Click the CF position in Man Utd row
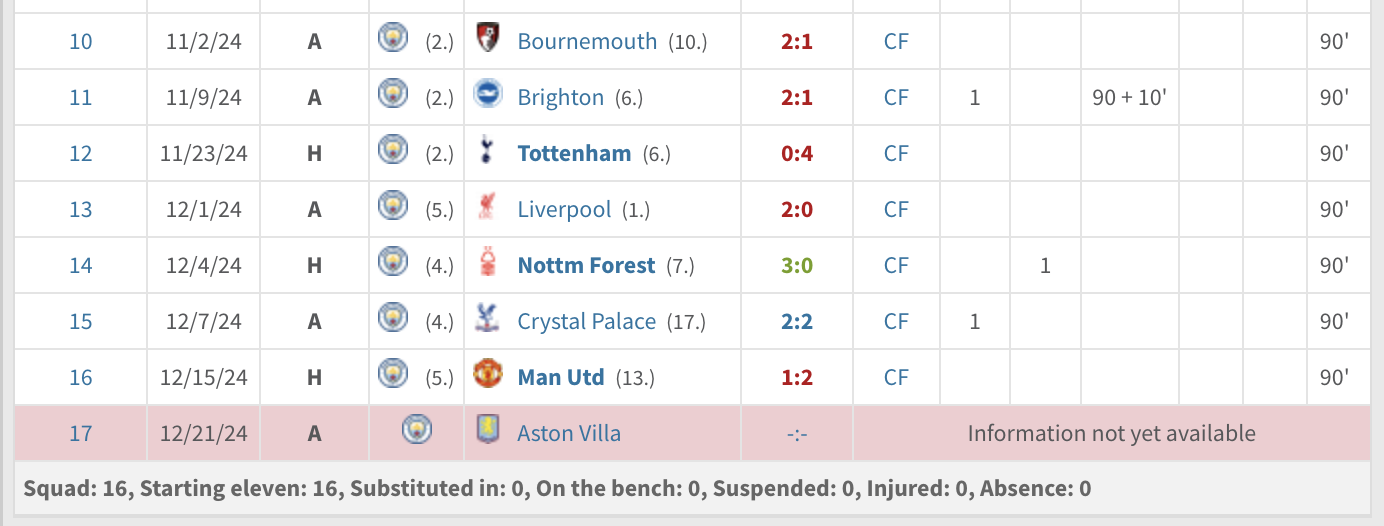This screenshot has height=526, width=1384. [x=896, y=378]
